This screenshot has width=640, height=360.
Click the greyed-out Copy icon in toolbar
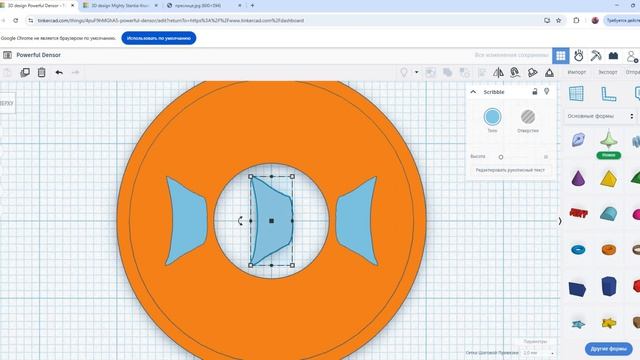[x=7, y=73]
